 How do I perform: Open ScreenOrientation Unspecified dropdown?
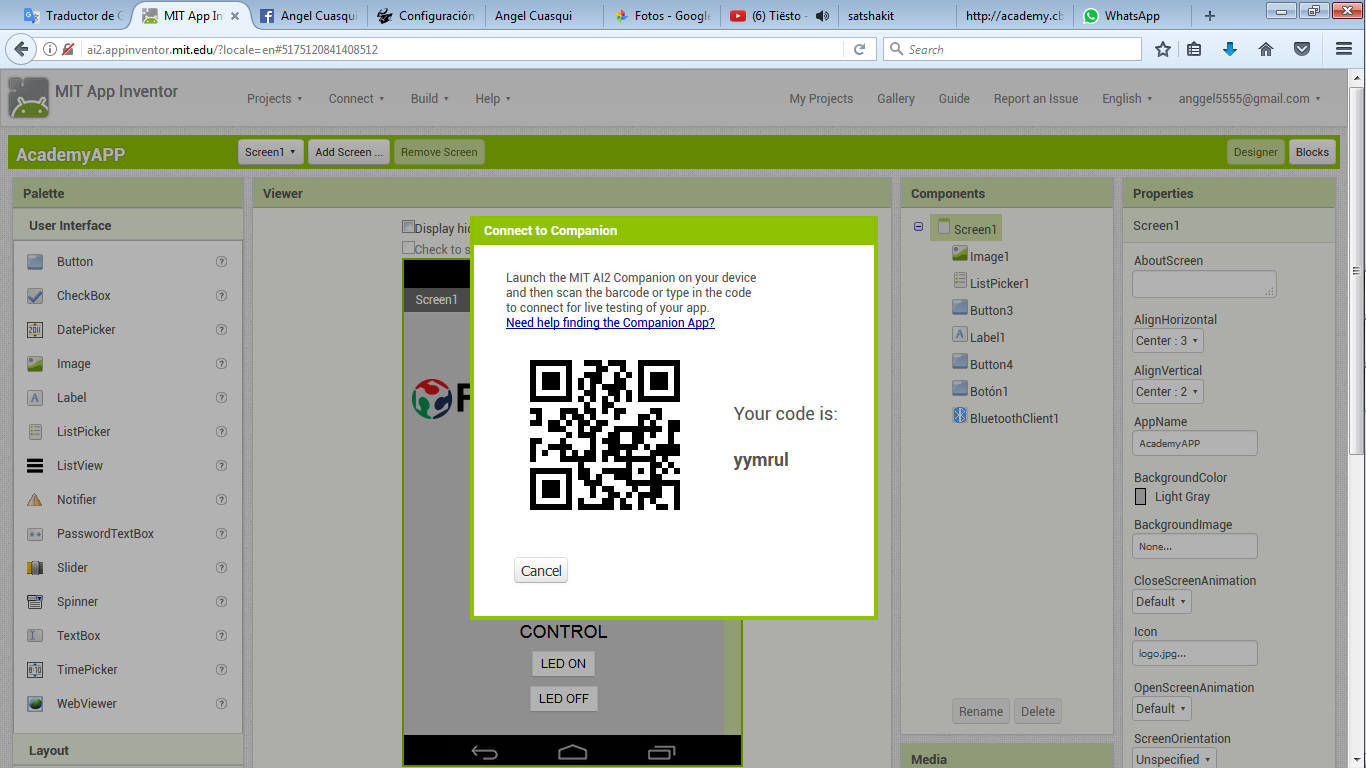(1174, 759)
